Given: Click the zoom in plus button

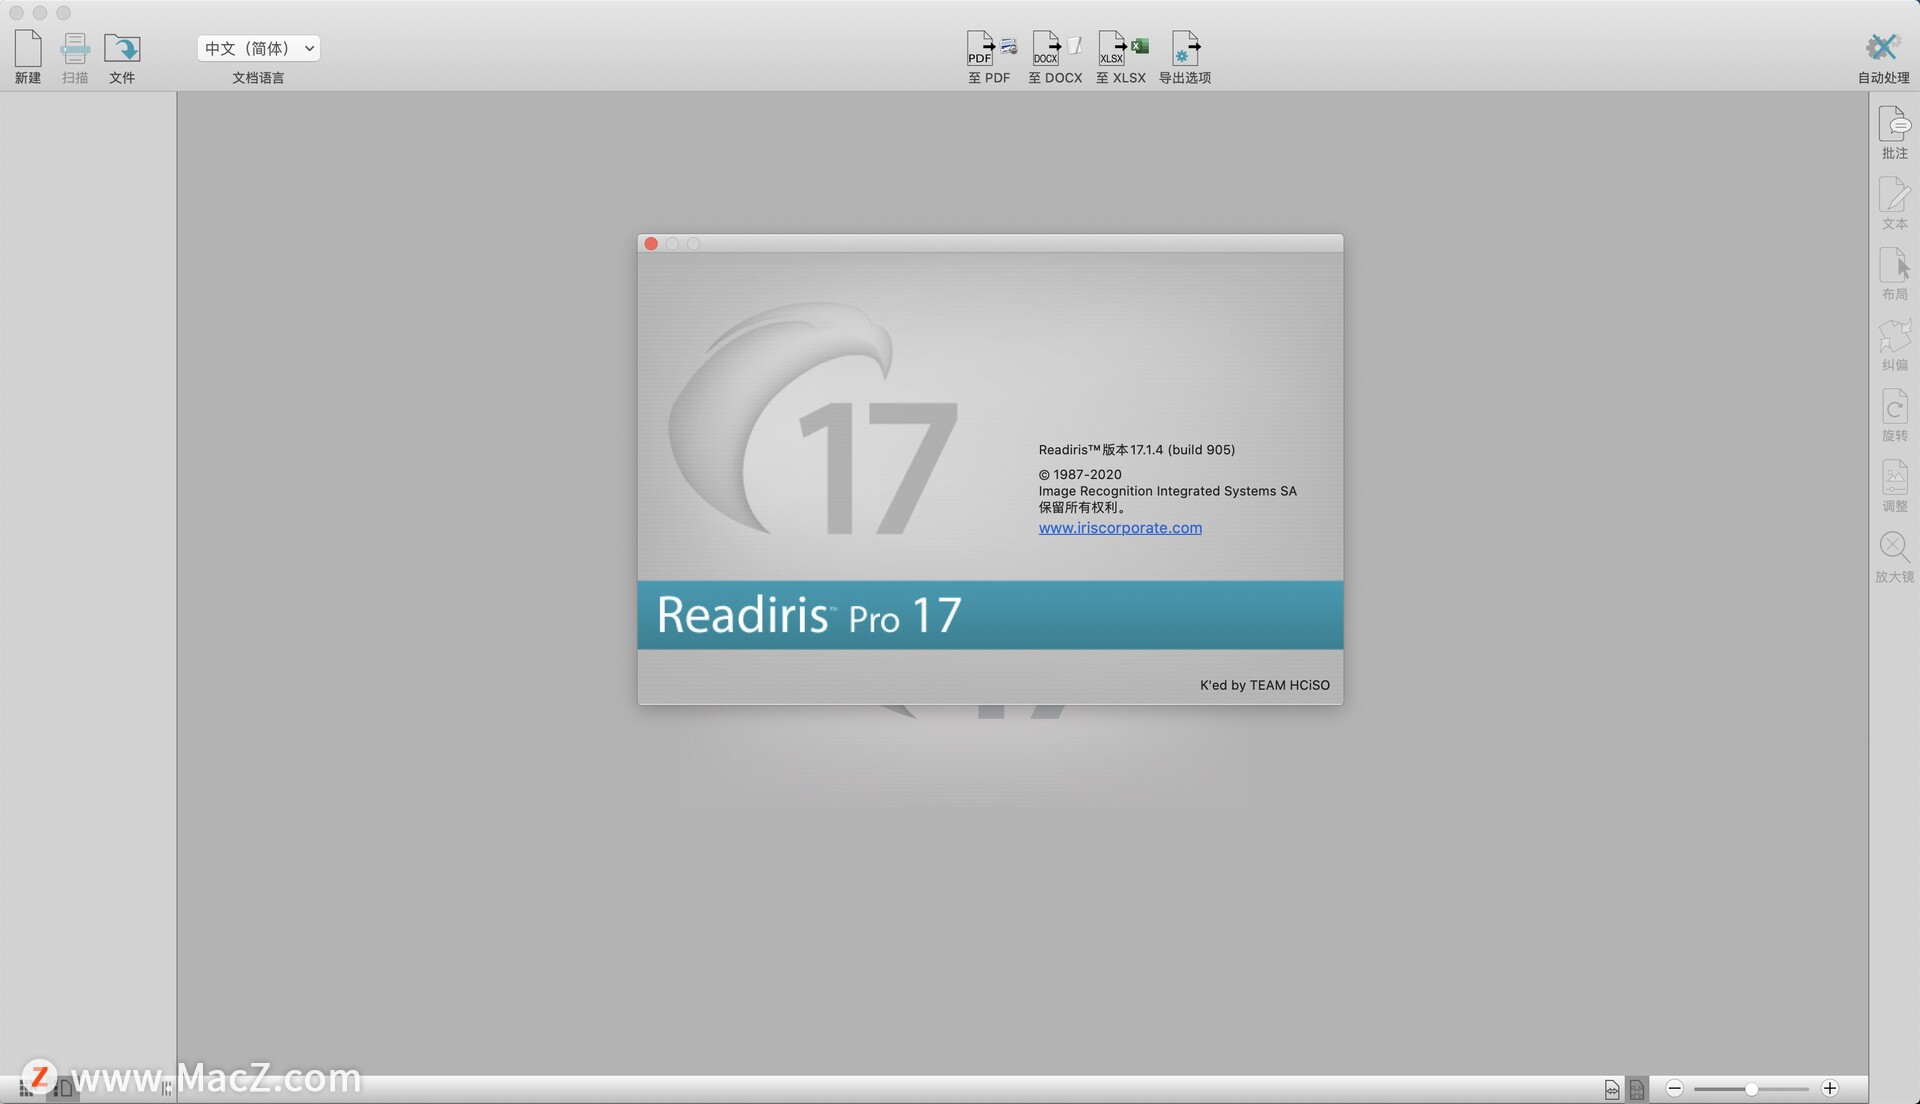Looking at the screenshot, I should click(1830, 1089).
